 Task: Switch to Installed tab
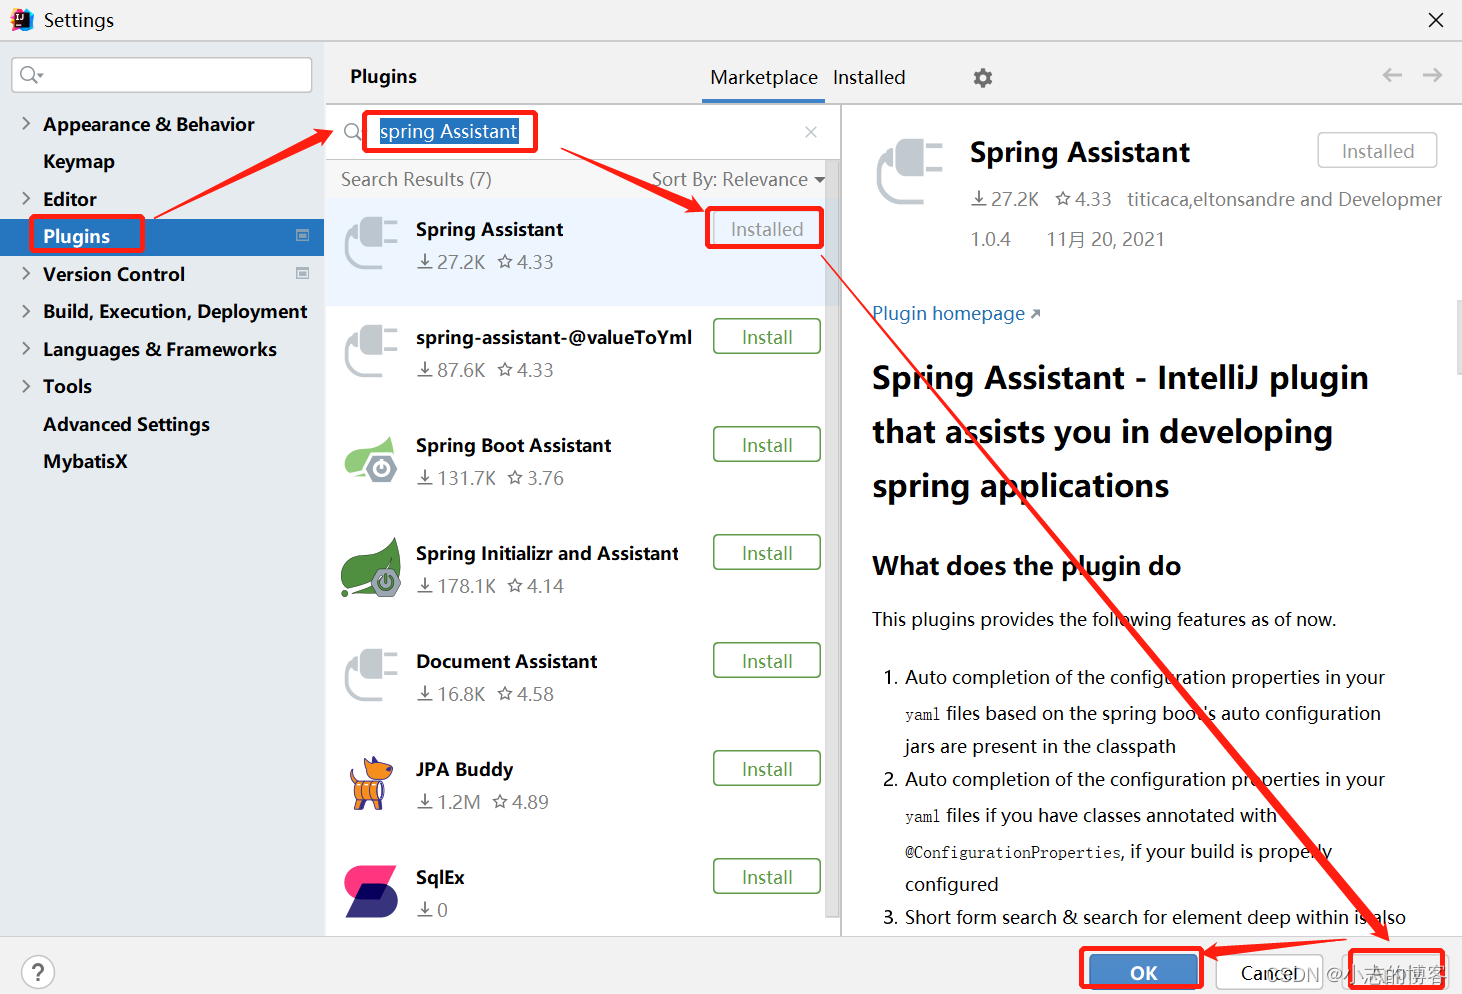pyautogui.click(x=869, y=77)
